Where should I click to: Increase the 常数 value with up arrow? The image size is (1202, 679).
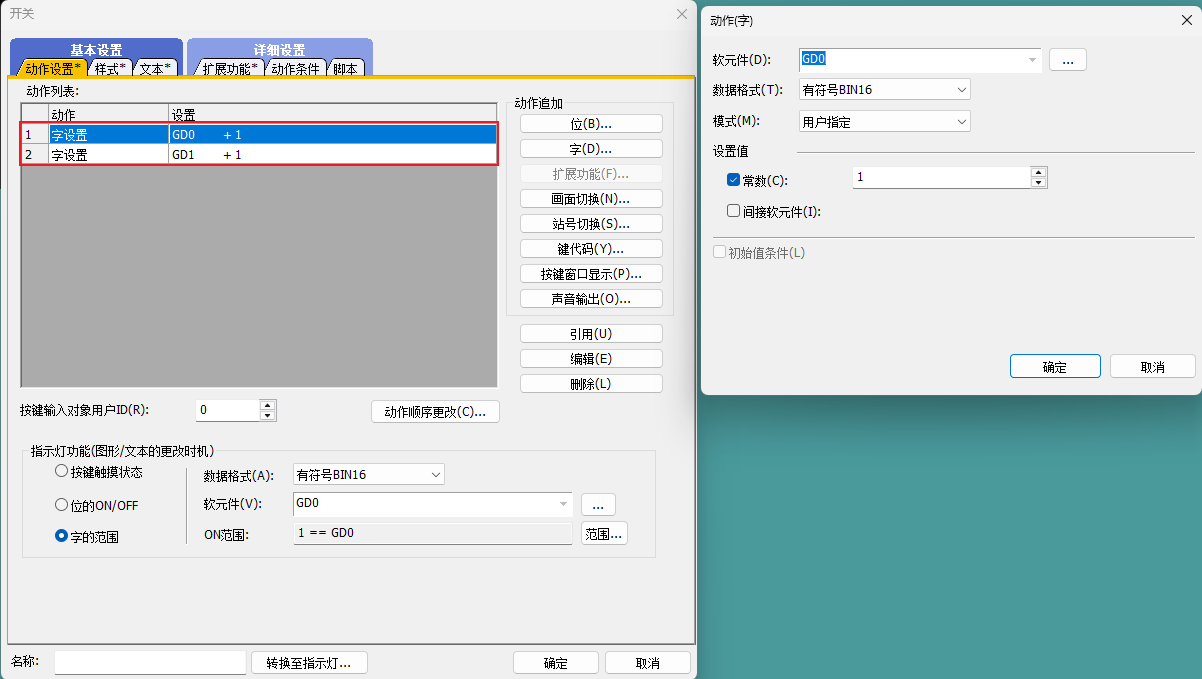point(1039,172)
